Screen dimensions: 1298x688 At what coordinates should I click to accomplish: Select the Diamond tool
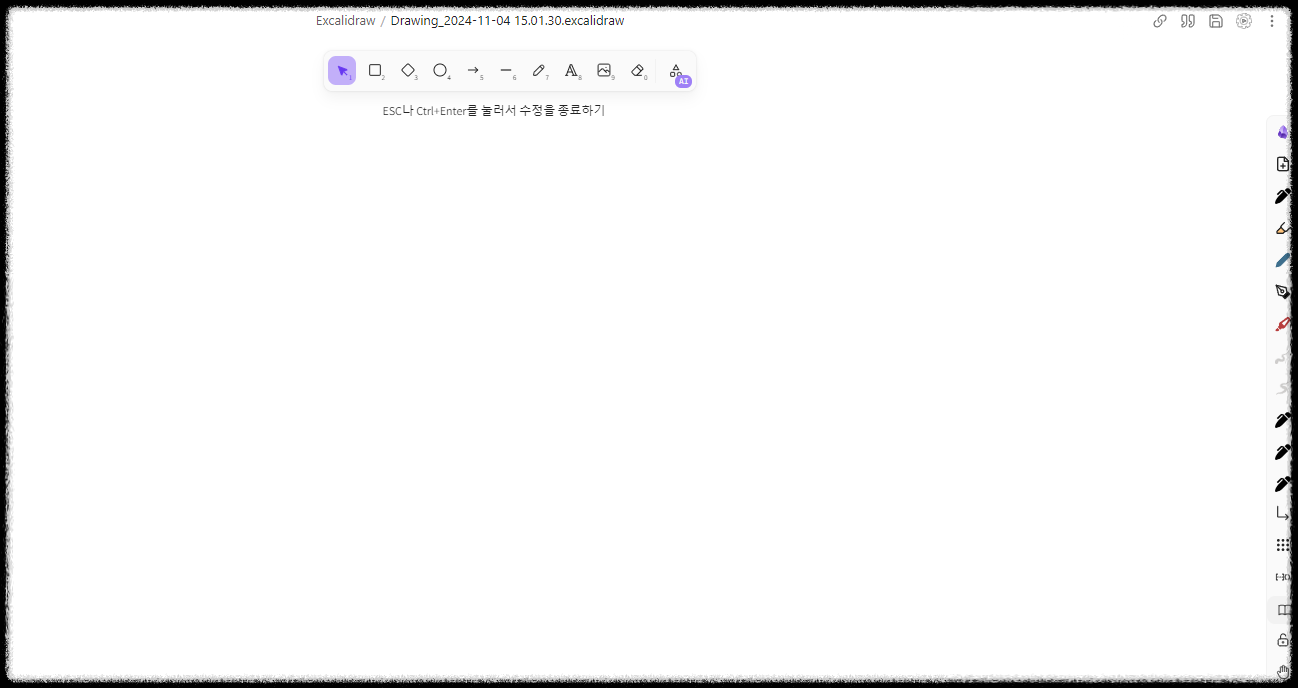pyautogui.click(x=408, y=70)
